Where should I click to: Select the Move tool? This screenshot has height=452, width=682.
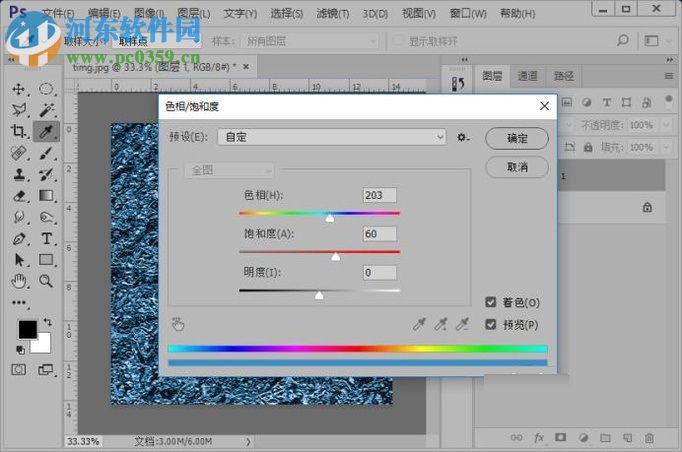pos(18,89)
